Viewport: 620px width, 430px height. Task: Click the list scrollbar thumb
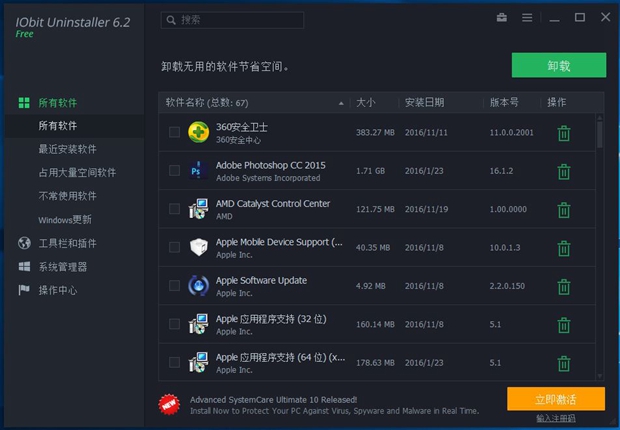(x=600, y=134)
